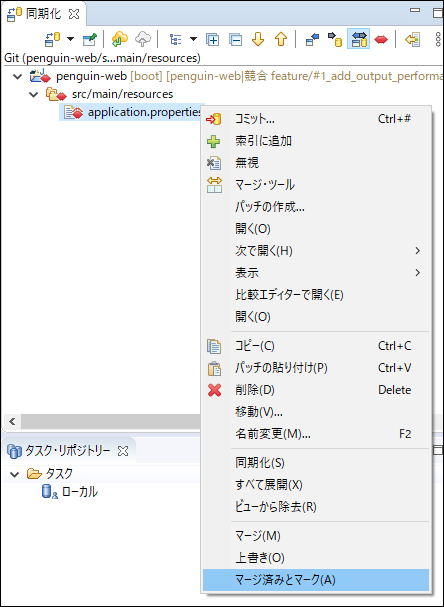
Task: Choose 索引に追加 from context menu
Action: click(x=315, y=141)
